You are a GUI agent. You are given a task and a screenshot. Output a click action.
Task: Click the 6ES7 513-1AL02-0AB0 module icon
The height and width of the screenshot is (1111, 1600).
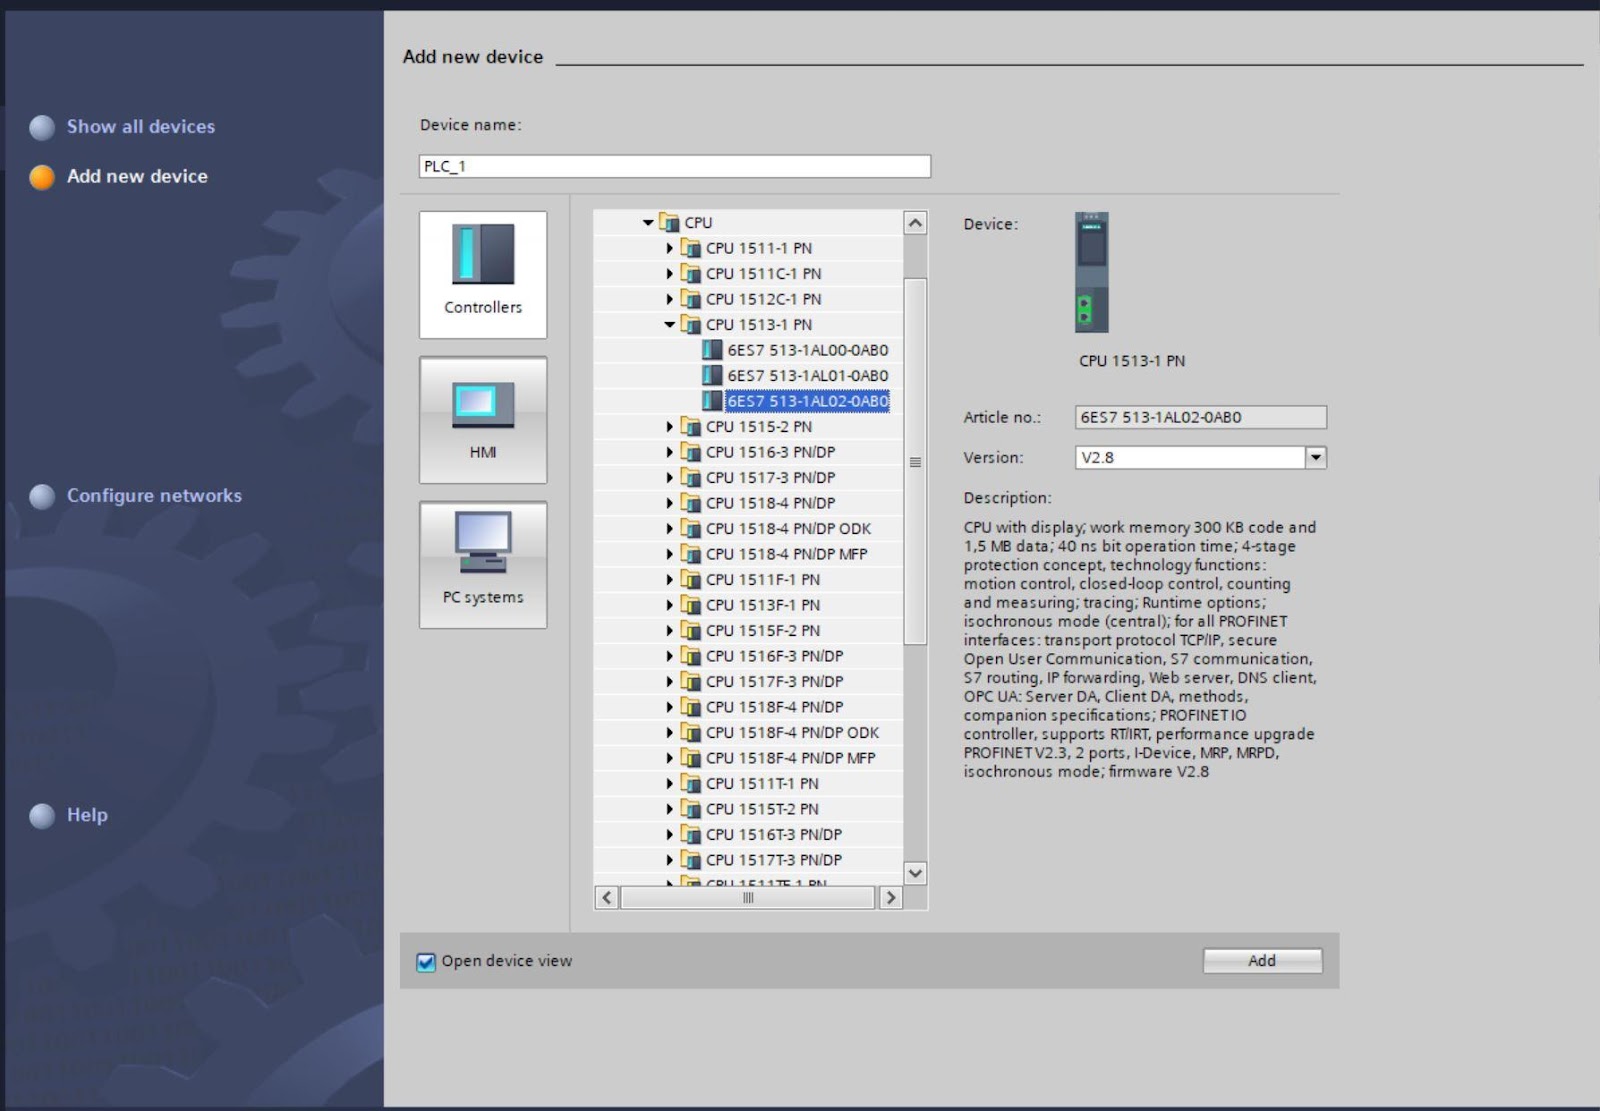[712, 401]
